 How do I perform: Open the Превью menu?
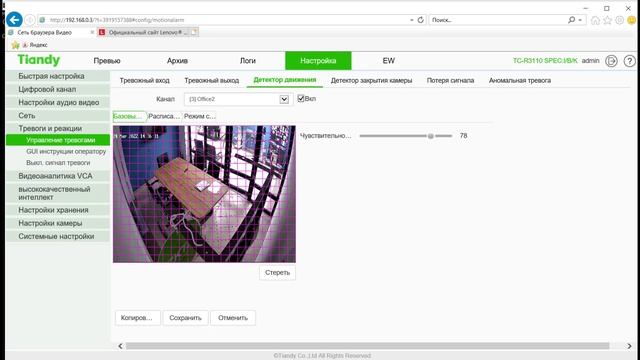coord(107,61)
